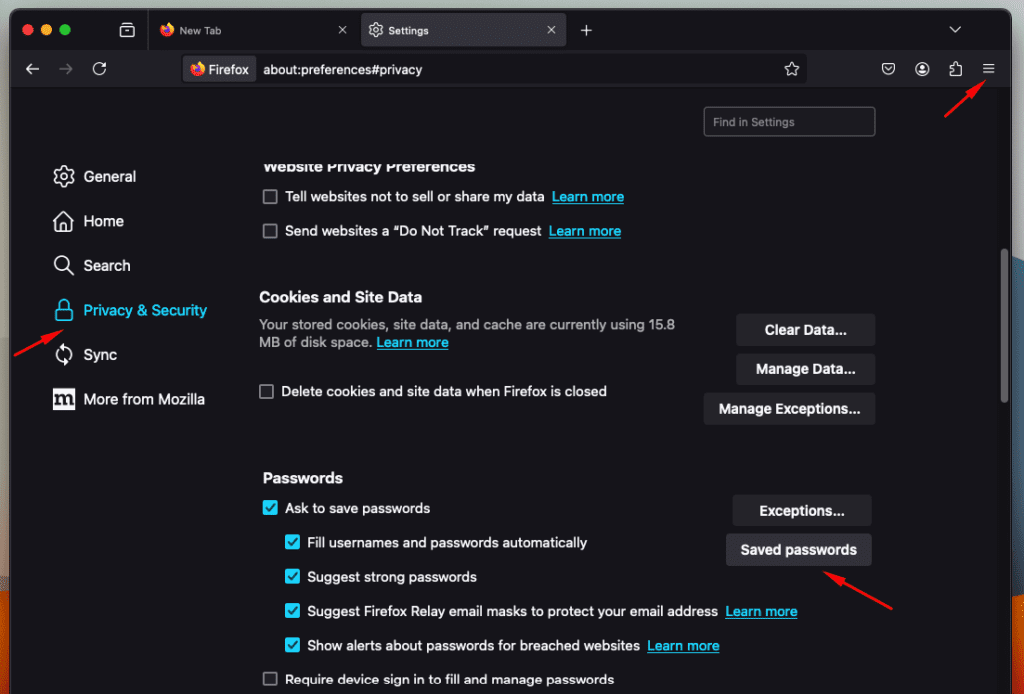Open the Save to Pocket icon
The height and width of the screenshot is (694, 1024).
click(888, 69)
